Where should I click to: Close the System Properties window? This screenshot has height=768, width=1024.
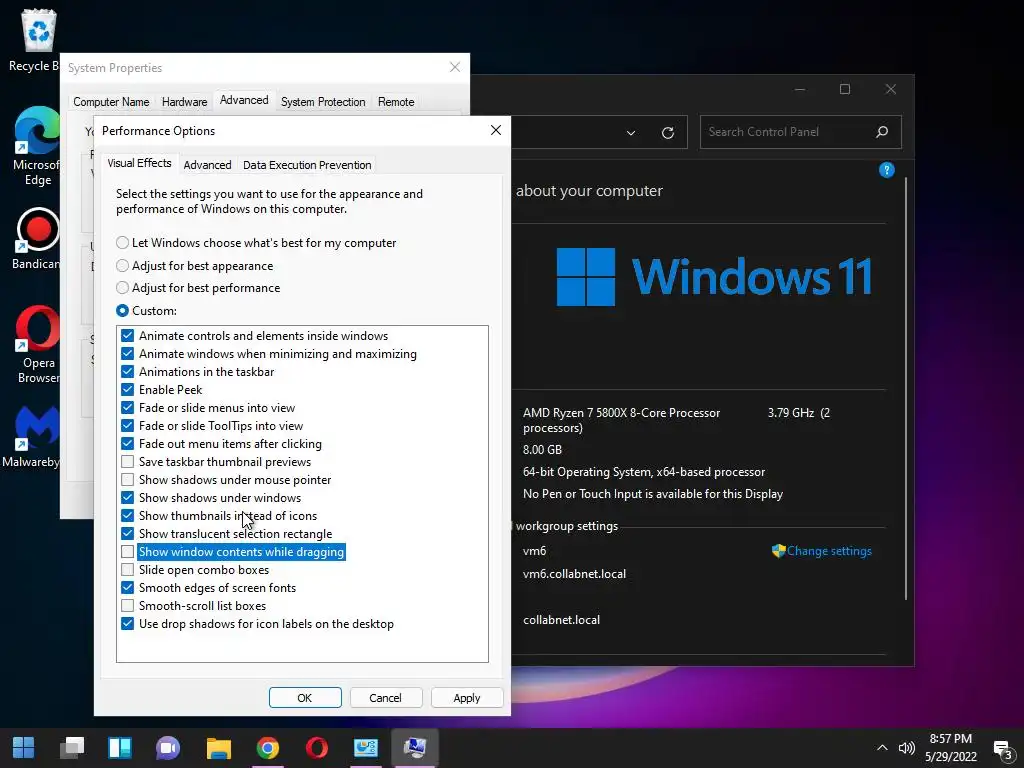point(455,67)
